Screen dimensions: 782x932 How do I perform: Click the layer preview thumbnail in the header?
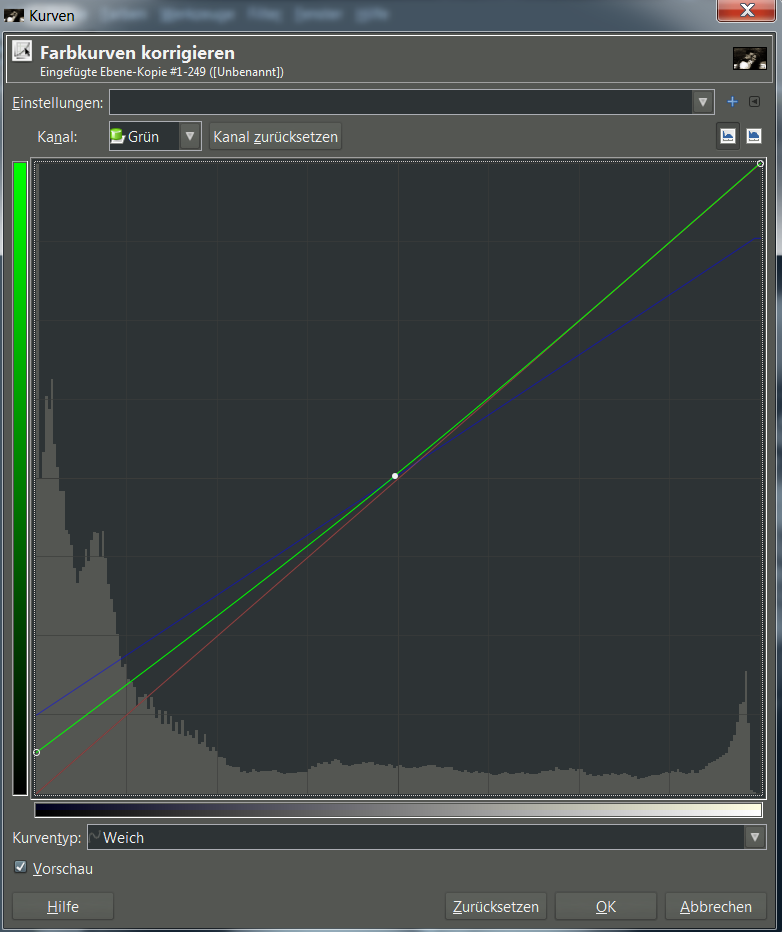click(749, 58)
